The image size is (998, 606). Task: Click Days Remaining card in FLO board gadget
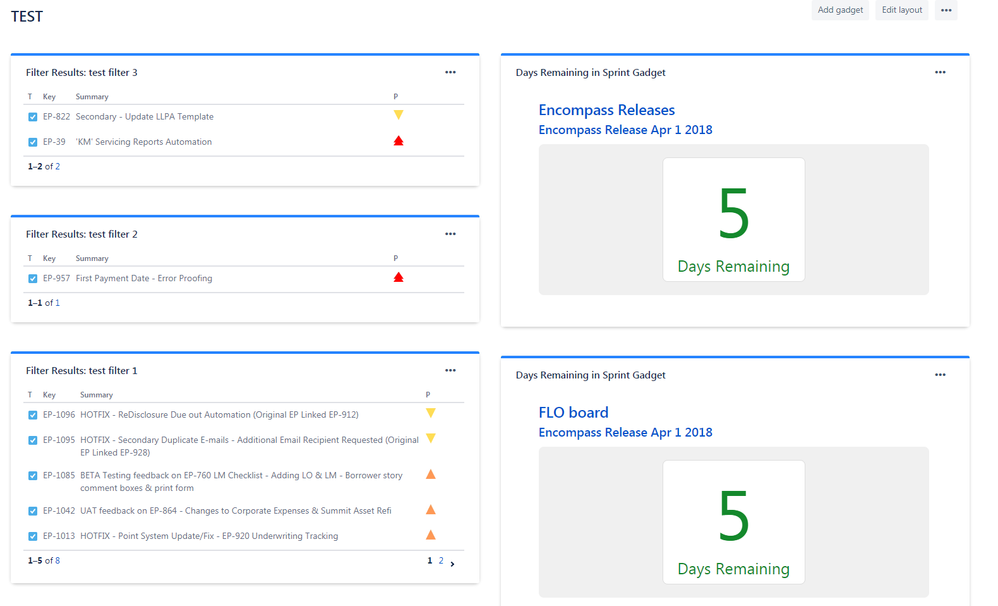coord(733,522)
